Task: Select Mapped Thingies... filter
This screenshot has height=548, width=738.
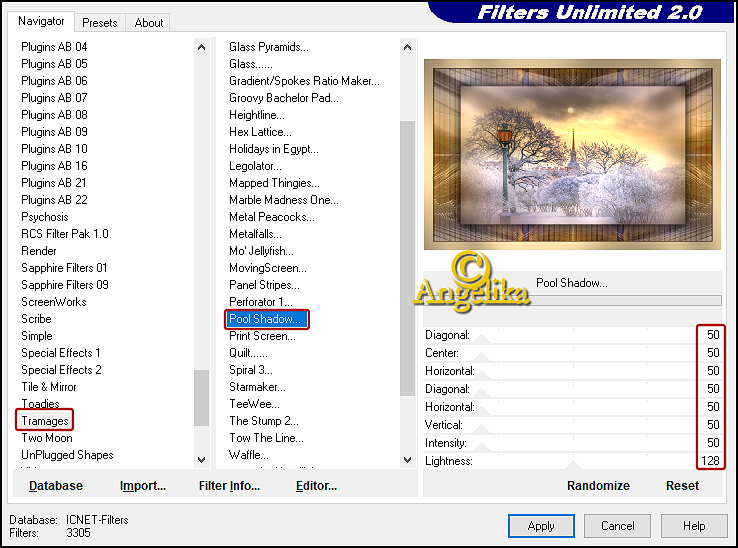Action: coord(274,183)
